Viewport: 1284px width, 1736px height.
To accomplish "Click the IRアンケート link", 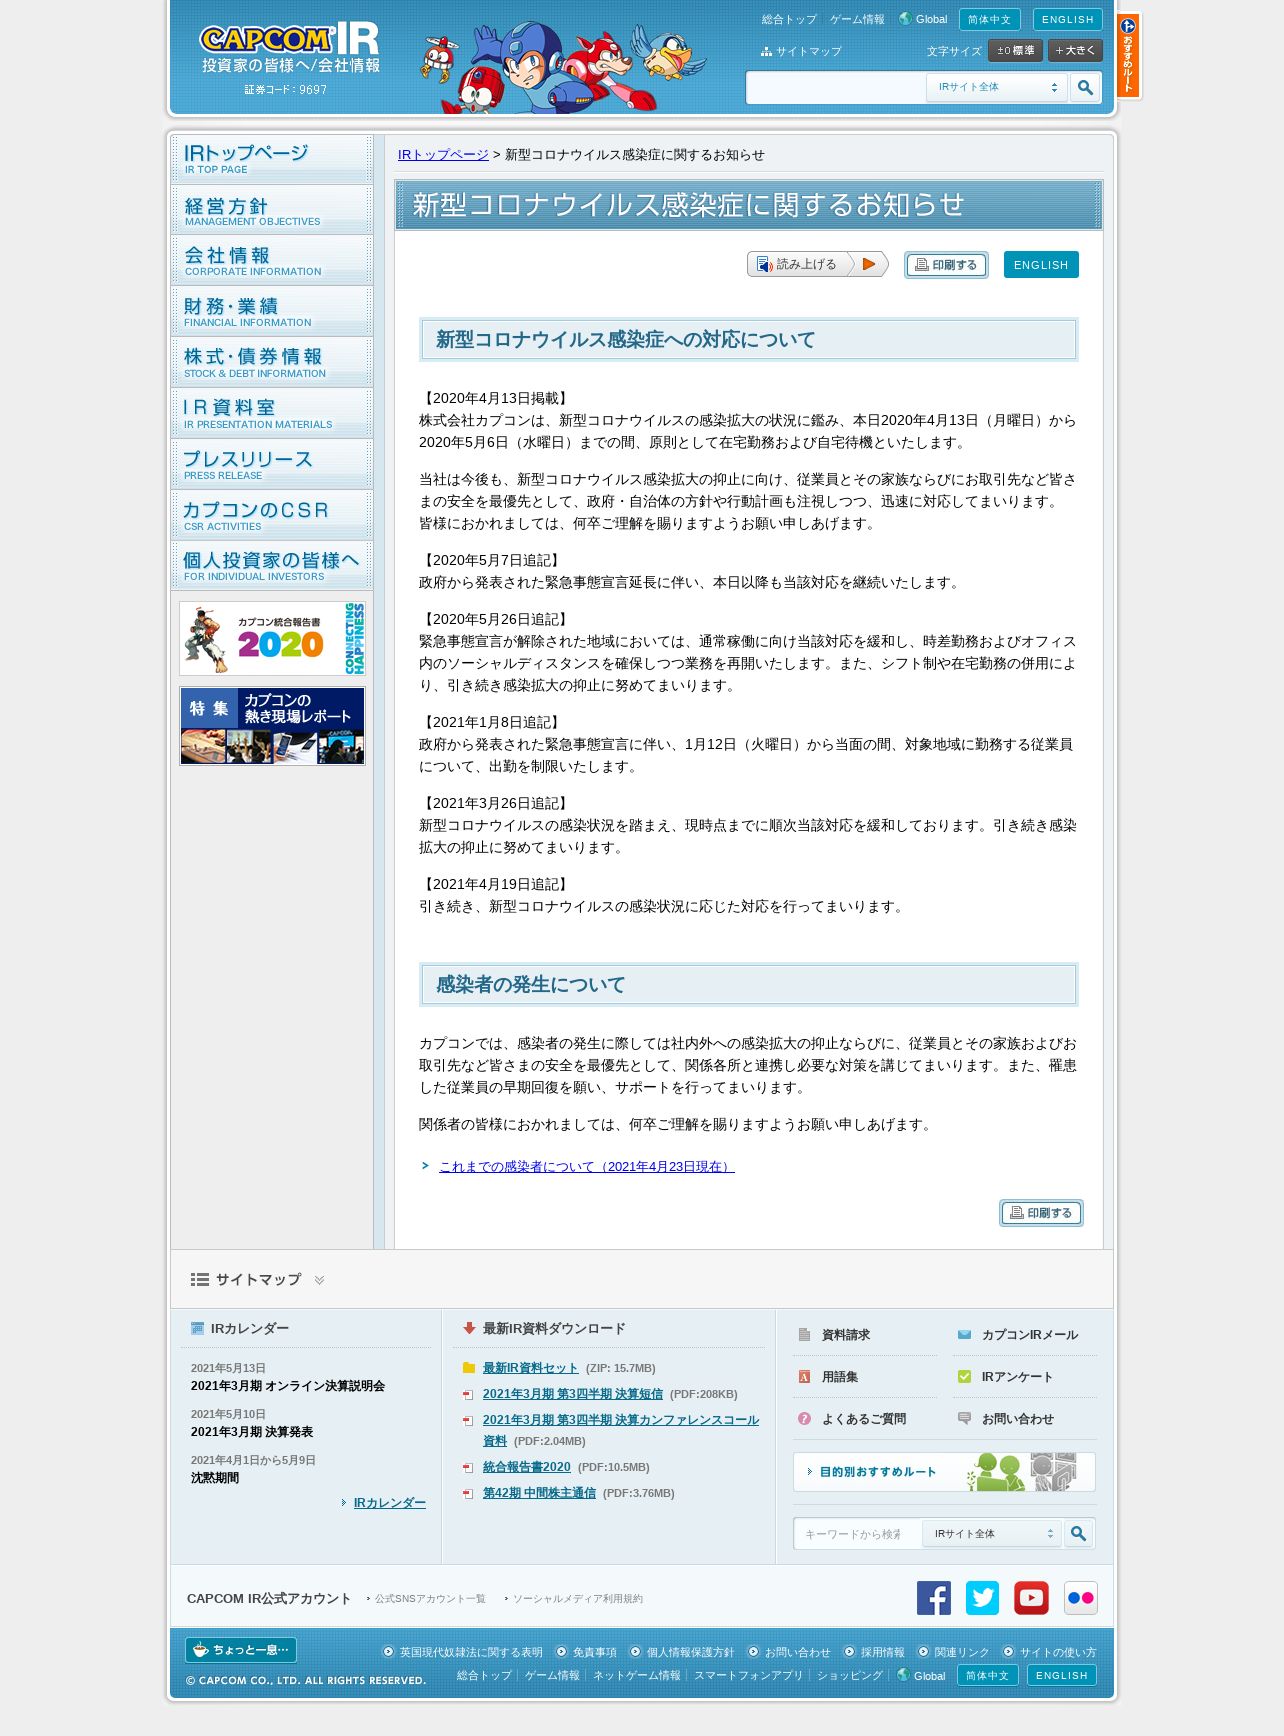I will [1017, 1377].
